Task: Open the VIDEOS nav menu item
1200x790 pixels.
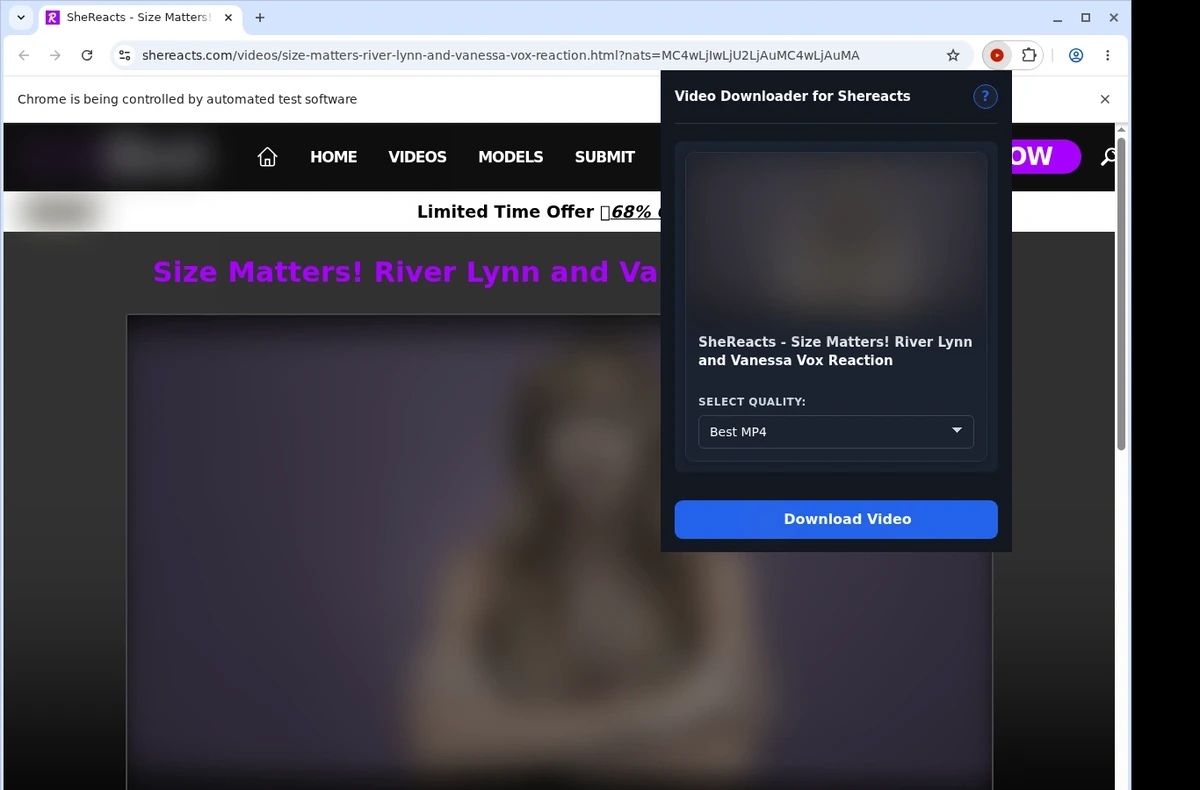Action: [x=417, y=157]
